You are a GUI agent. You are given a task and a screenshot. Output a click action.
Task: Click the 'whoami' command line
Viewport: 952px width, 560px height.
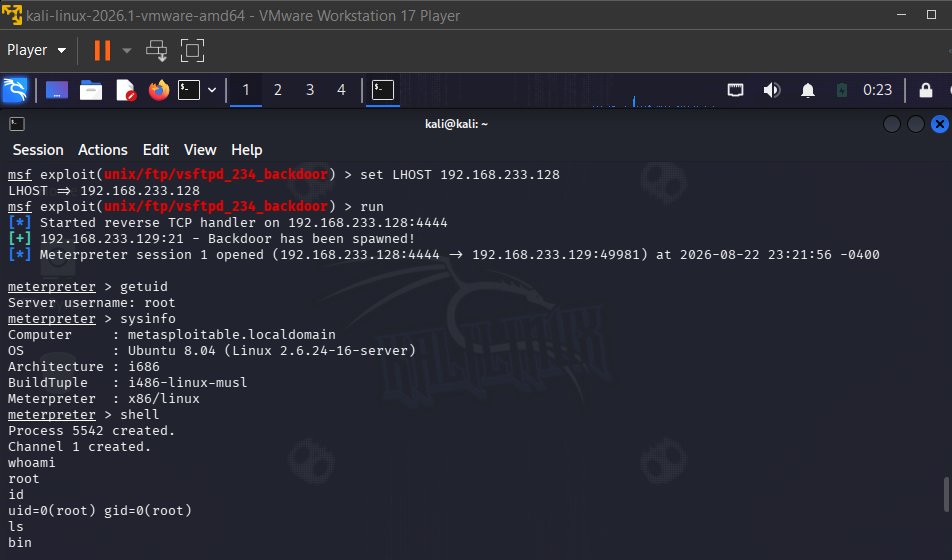(32, 462)
